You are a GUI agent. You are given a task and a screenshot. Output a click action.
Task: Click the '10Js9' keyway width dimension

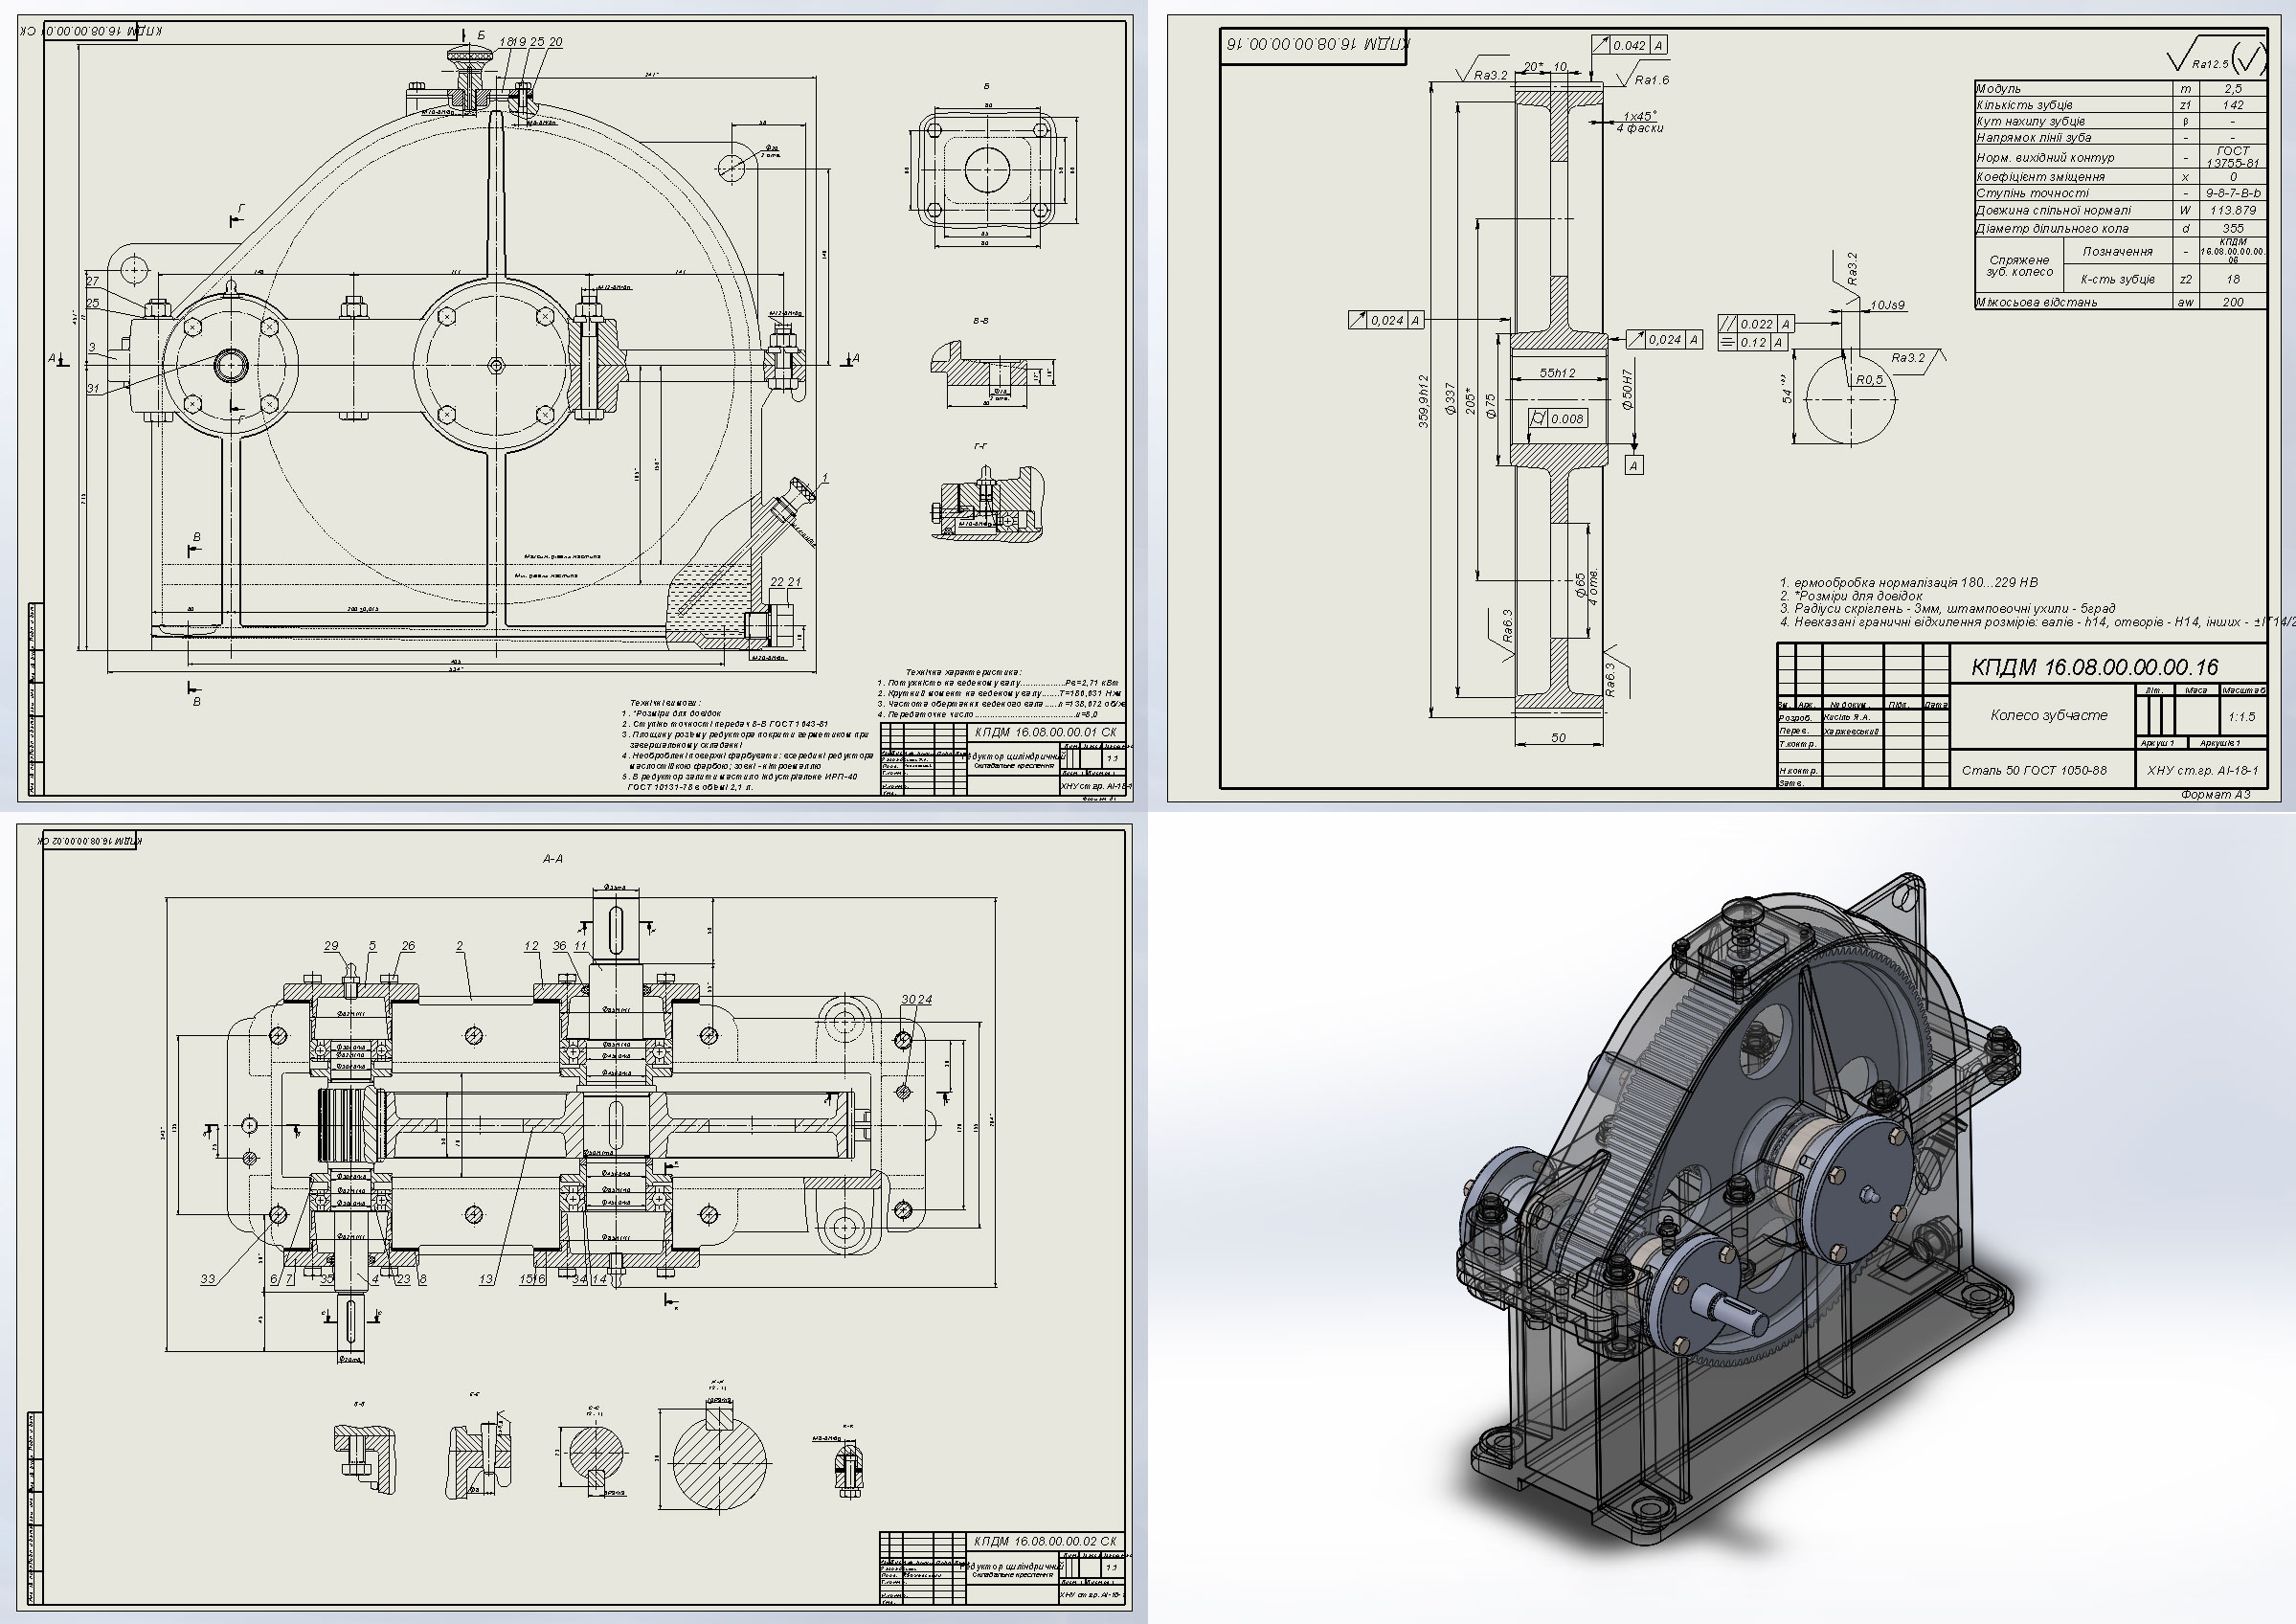click(x=1887, y=306)
